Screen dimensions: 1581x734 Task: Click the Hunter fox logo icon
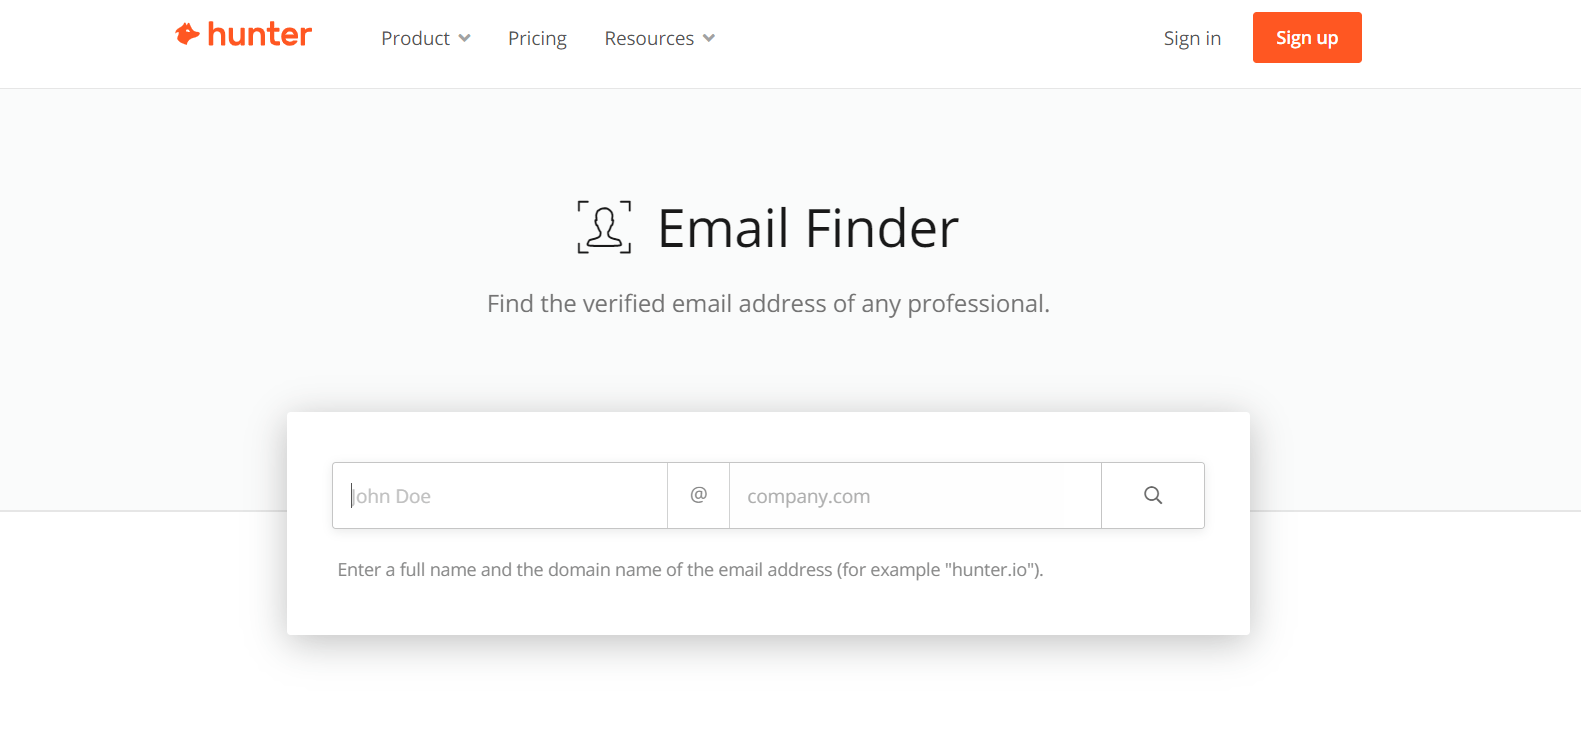click(187, 34)
